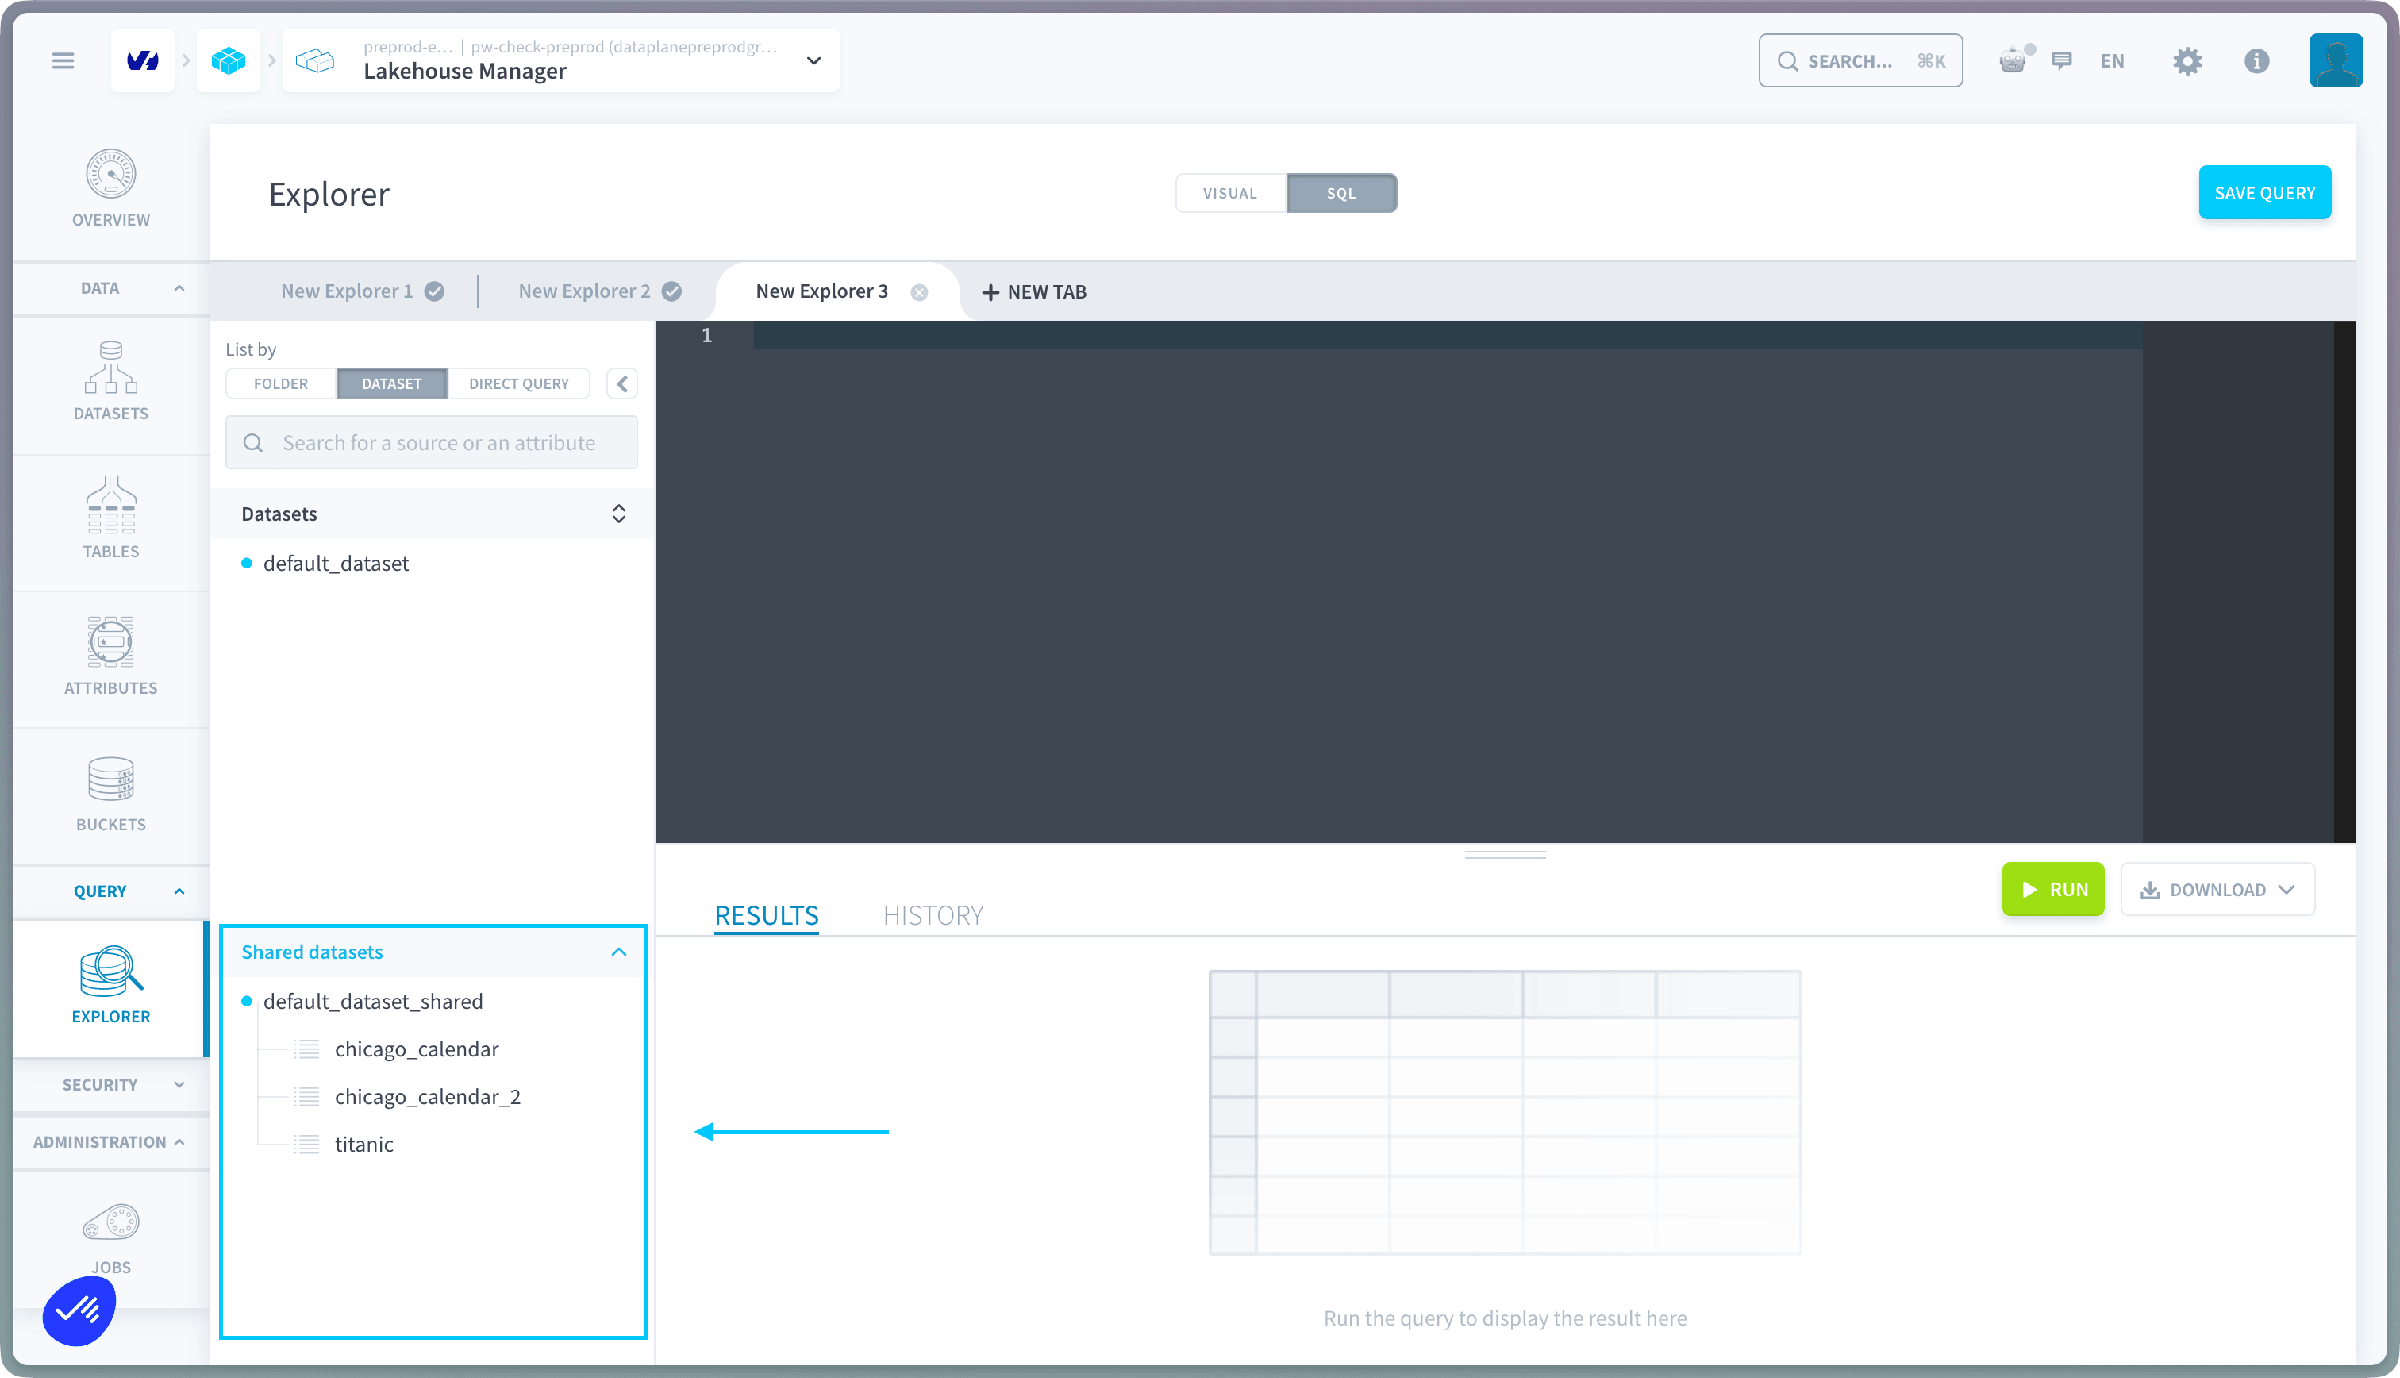The height and width of the screenshot is (1378, 2400).
Task: Collapse the Shared datasets section
Action: pos(619,952)
